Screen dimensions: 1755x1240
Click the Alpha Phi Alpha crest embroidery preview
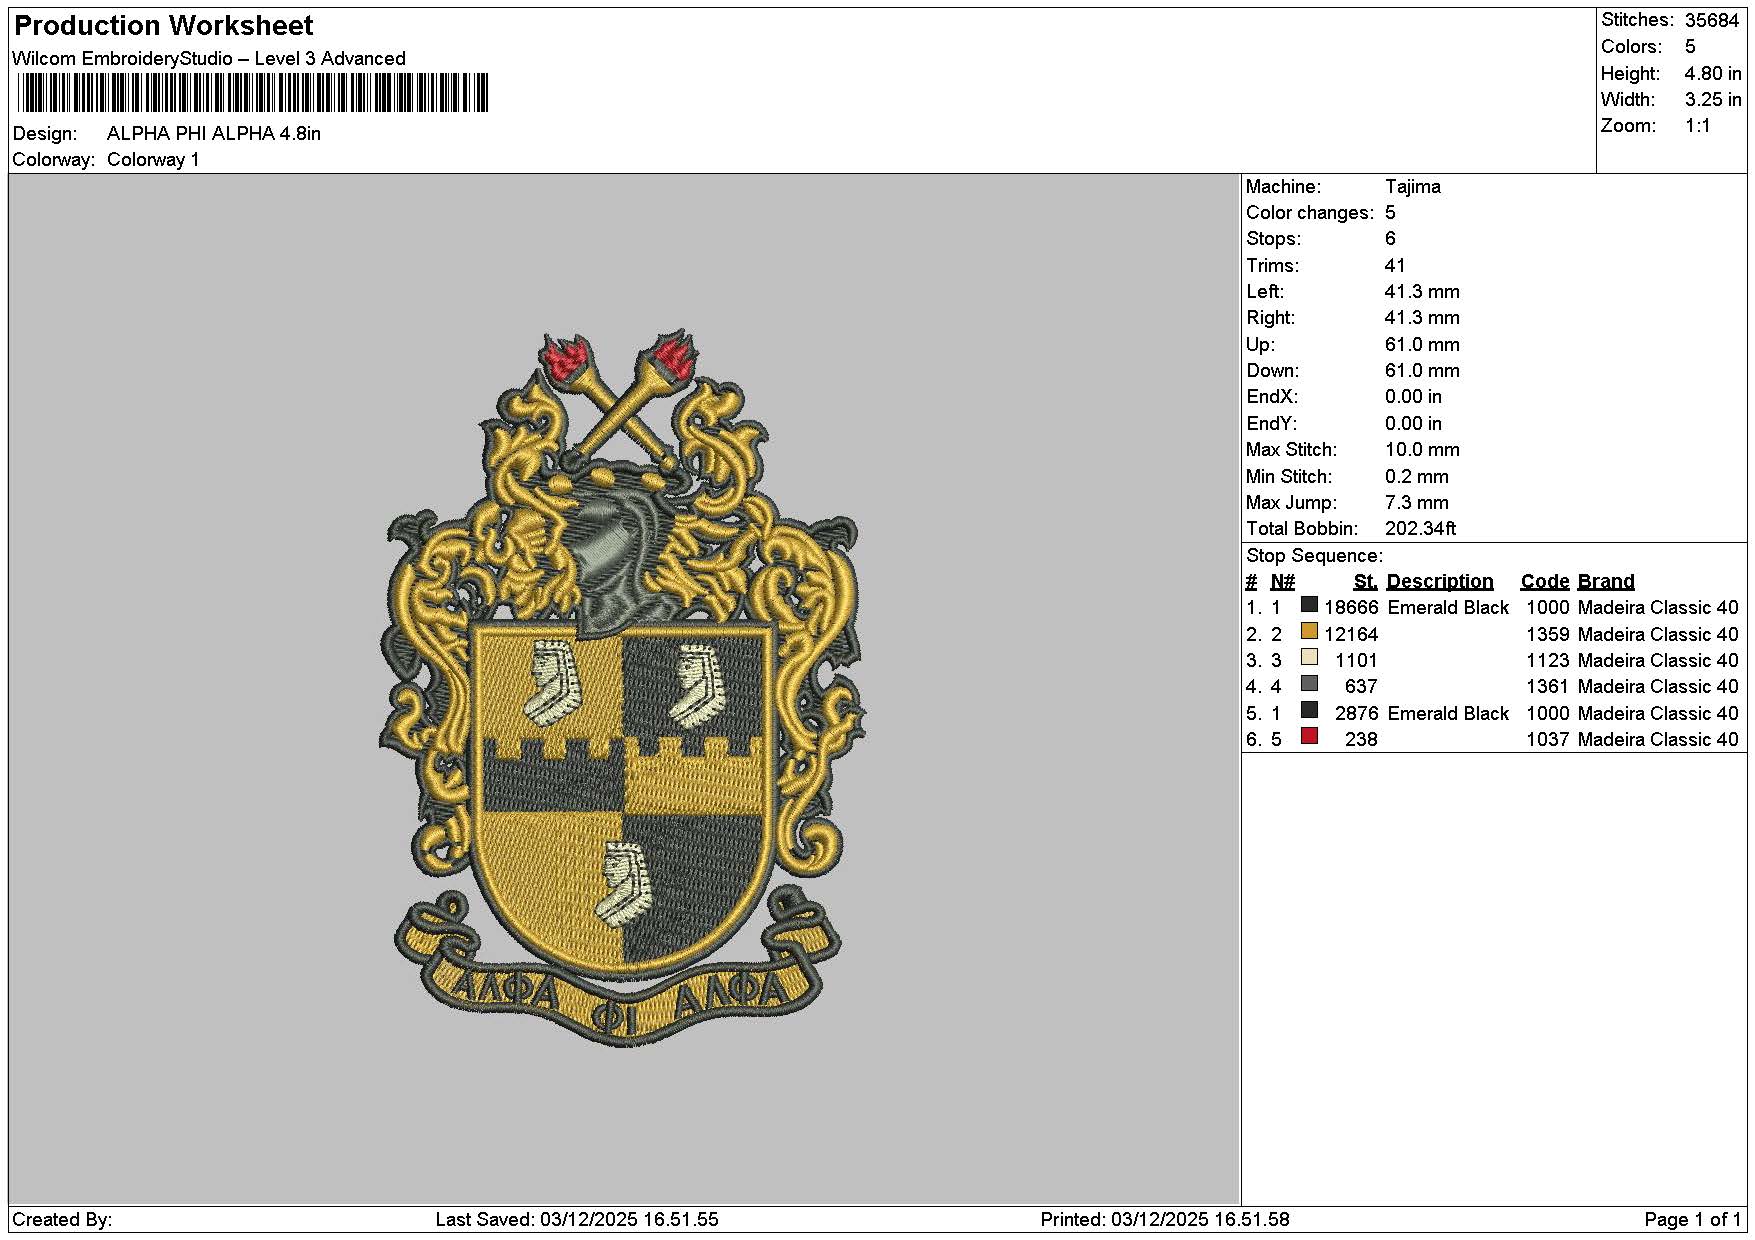tap(622, 688)
